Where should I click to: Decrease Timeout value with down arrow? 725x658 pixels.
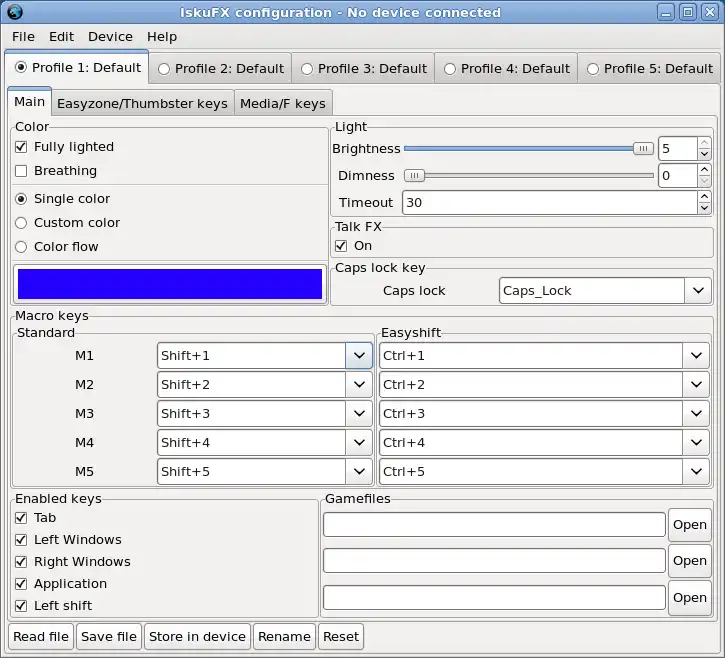pyautogui.click(x=704, y=208)
